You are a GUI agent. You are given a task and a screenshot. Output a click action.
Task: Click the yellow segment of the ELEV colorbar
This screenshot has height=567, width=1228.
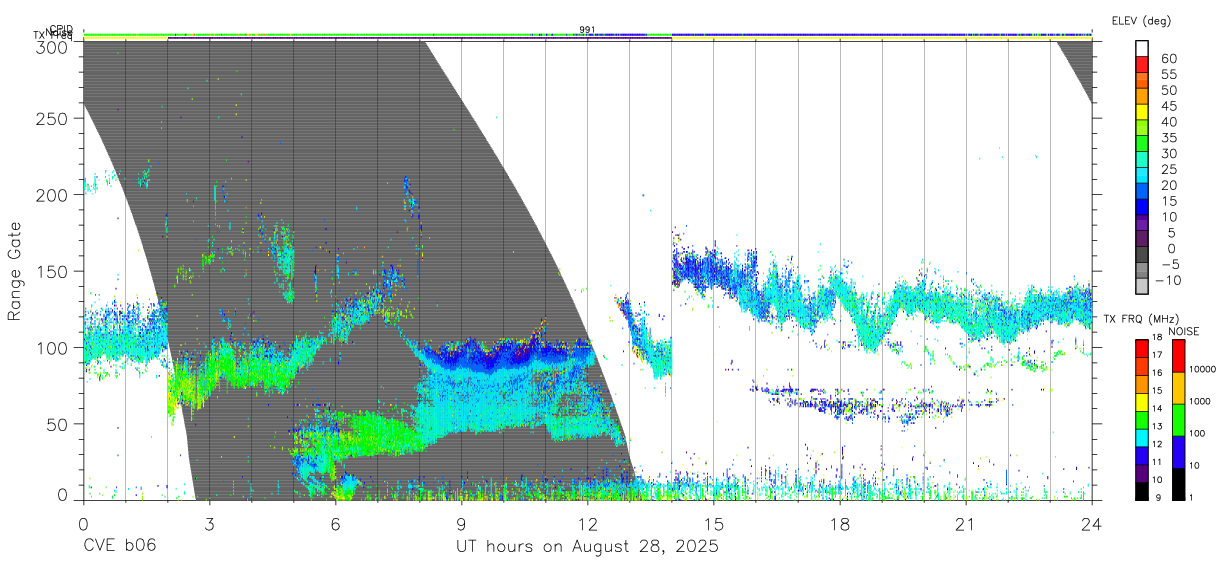tap(1143, 112)
